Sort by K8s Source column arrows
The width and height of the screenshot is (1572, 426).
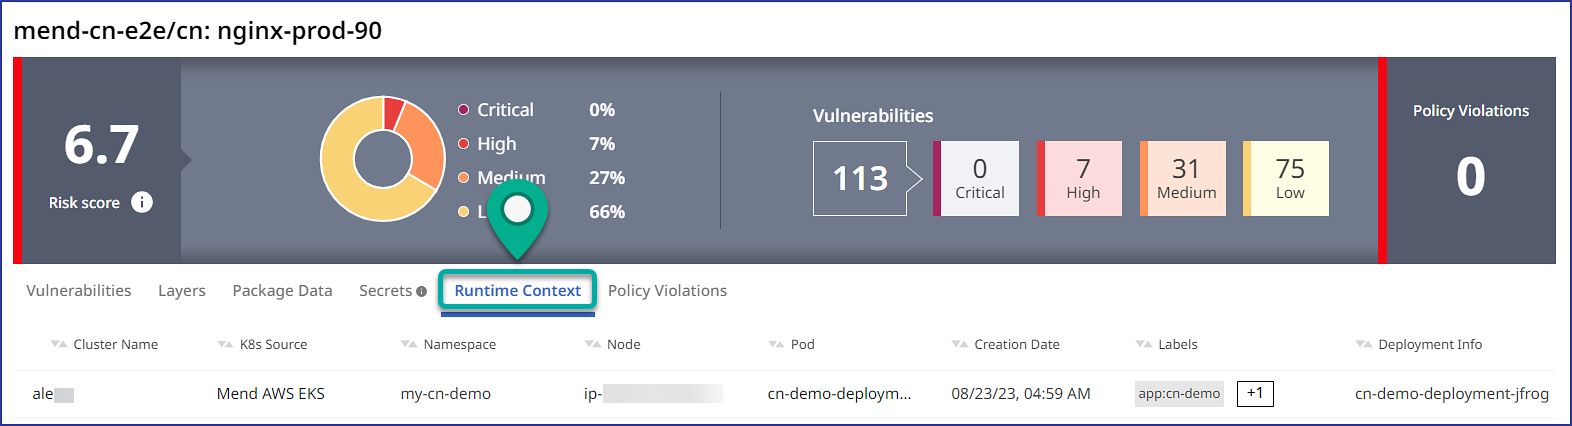(225, 344)
